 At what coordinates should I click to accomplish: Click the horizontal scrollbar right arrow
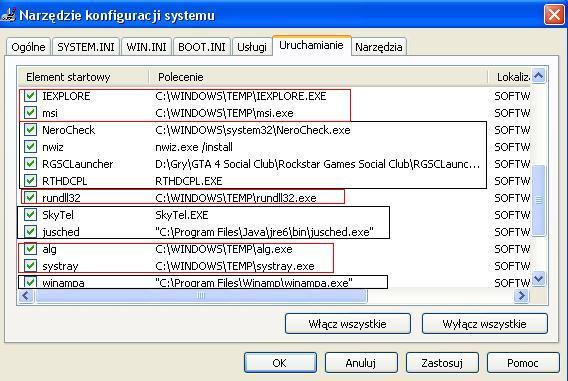(x=522, y=296)
